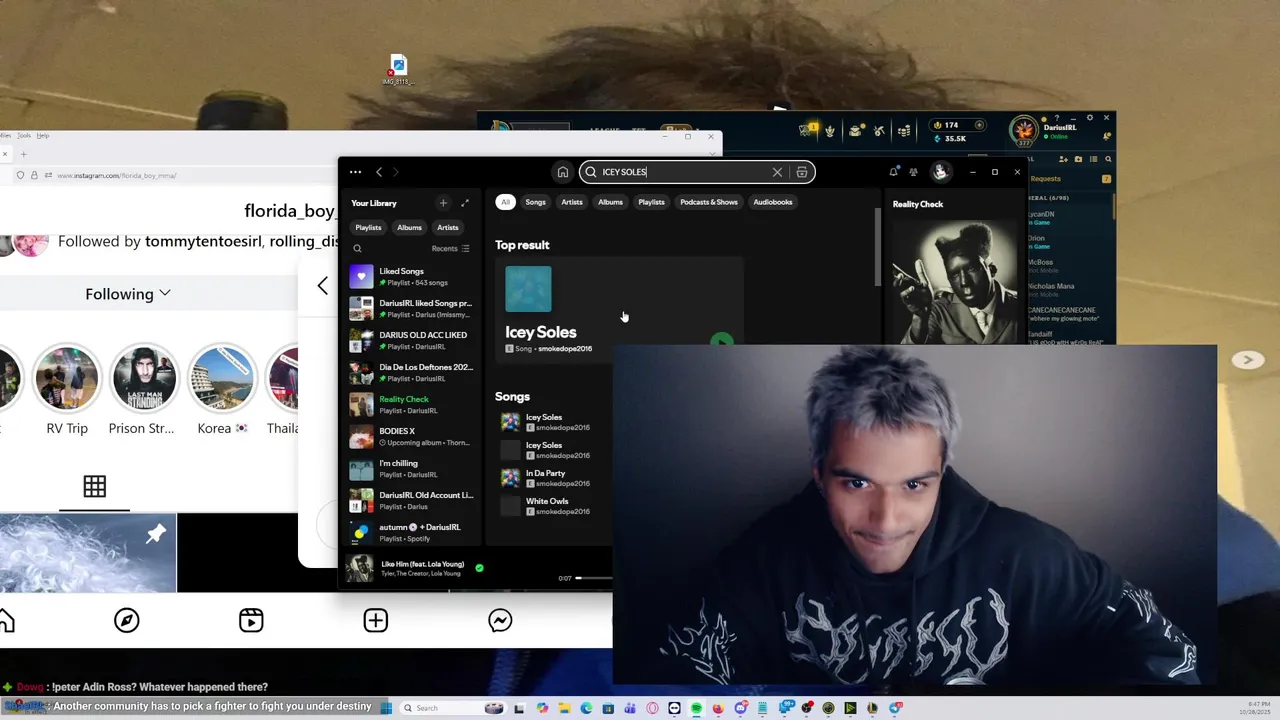This screenshot has height=720, width=1280.
Task: Filter library by Albums chip
Action: [409, 227]
